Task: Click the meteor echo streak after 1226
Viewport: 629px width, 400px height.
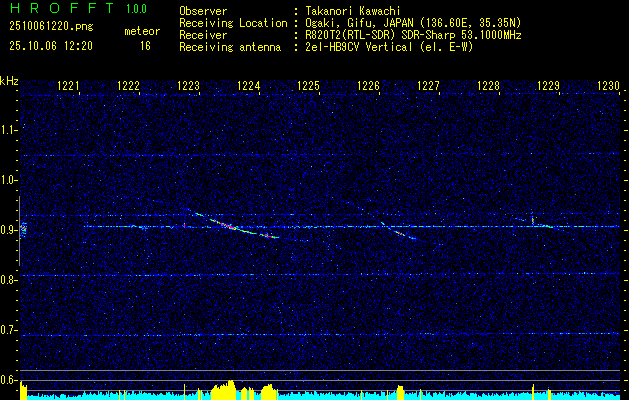Action: [399, 232]
